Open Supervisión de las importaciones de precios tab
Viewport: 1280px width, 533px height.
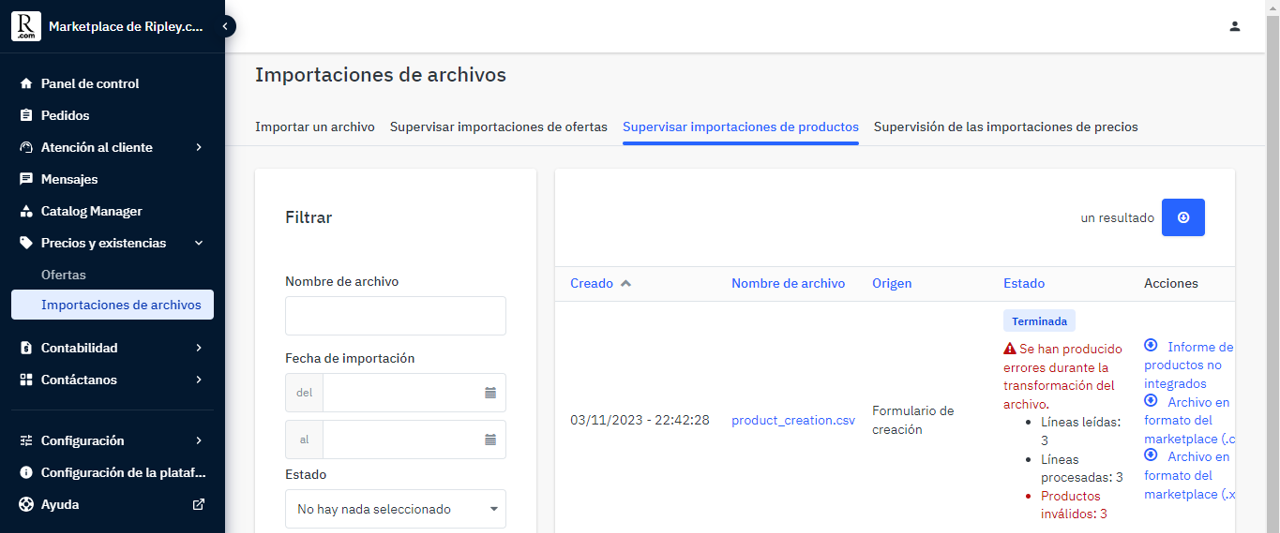point(1006,127)
